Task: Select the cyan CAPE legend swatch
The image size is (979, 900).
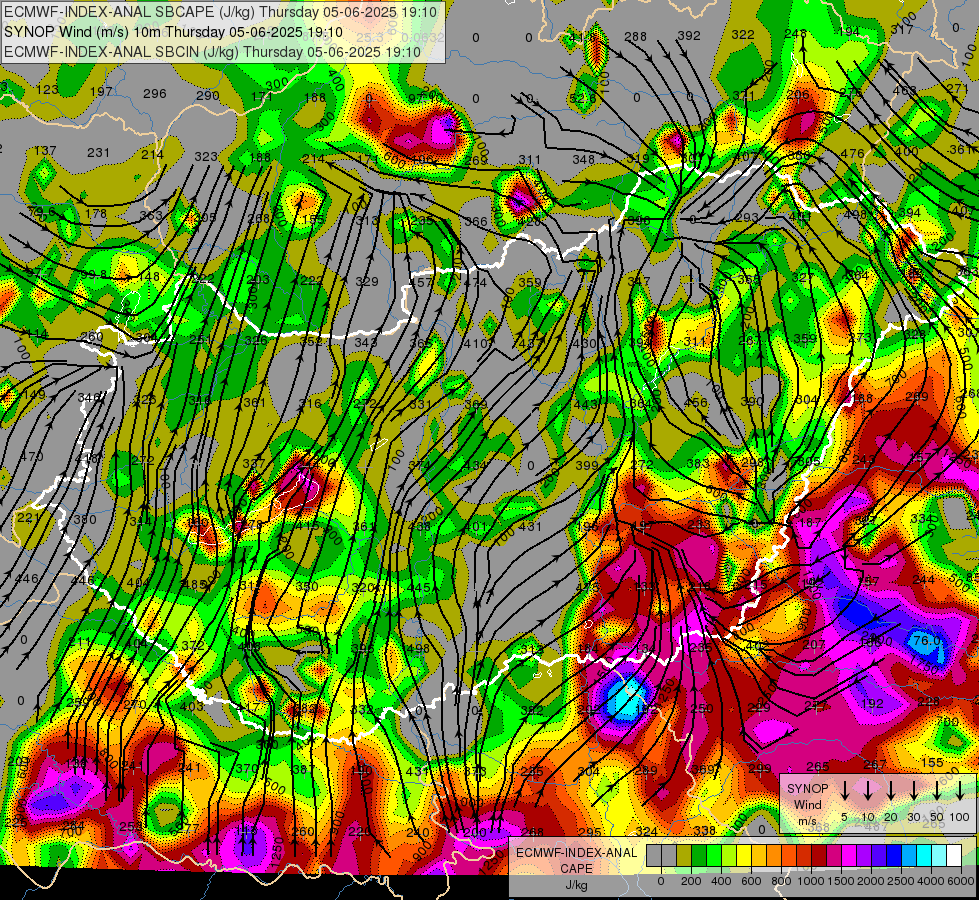Action: tap(923, 856)
